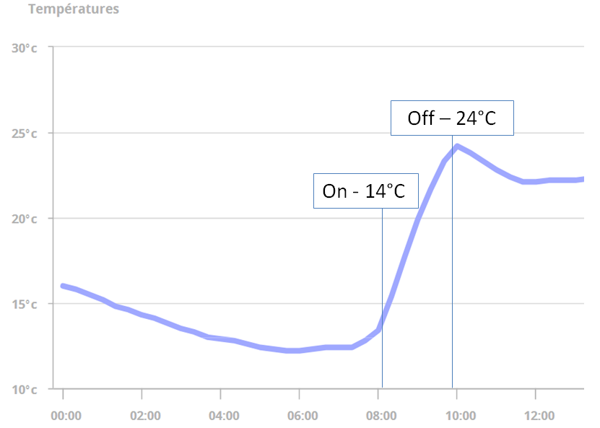The image size is (600, 428).
Task: Select the "Off – 24°C" annotation box
Action: pyautogui.click(x=452, y=118)
